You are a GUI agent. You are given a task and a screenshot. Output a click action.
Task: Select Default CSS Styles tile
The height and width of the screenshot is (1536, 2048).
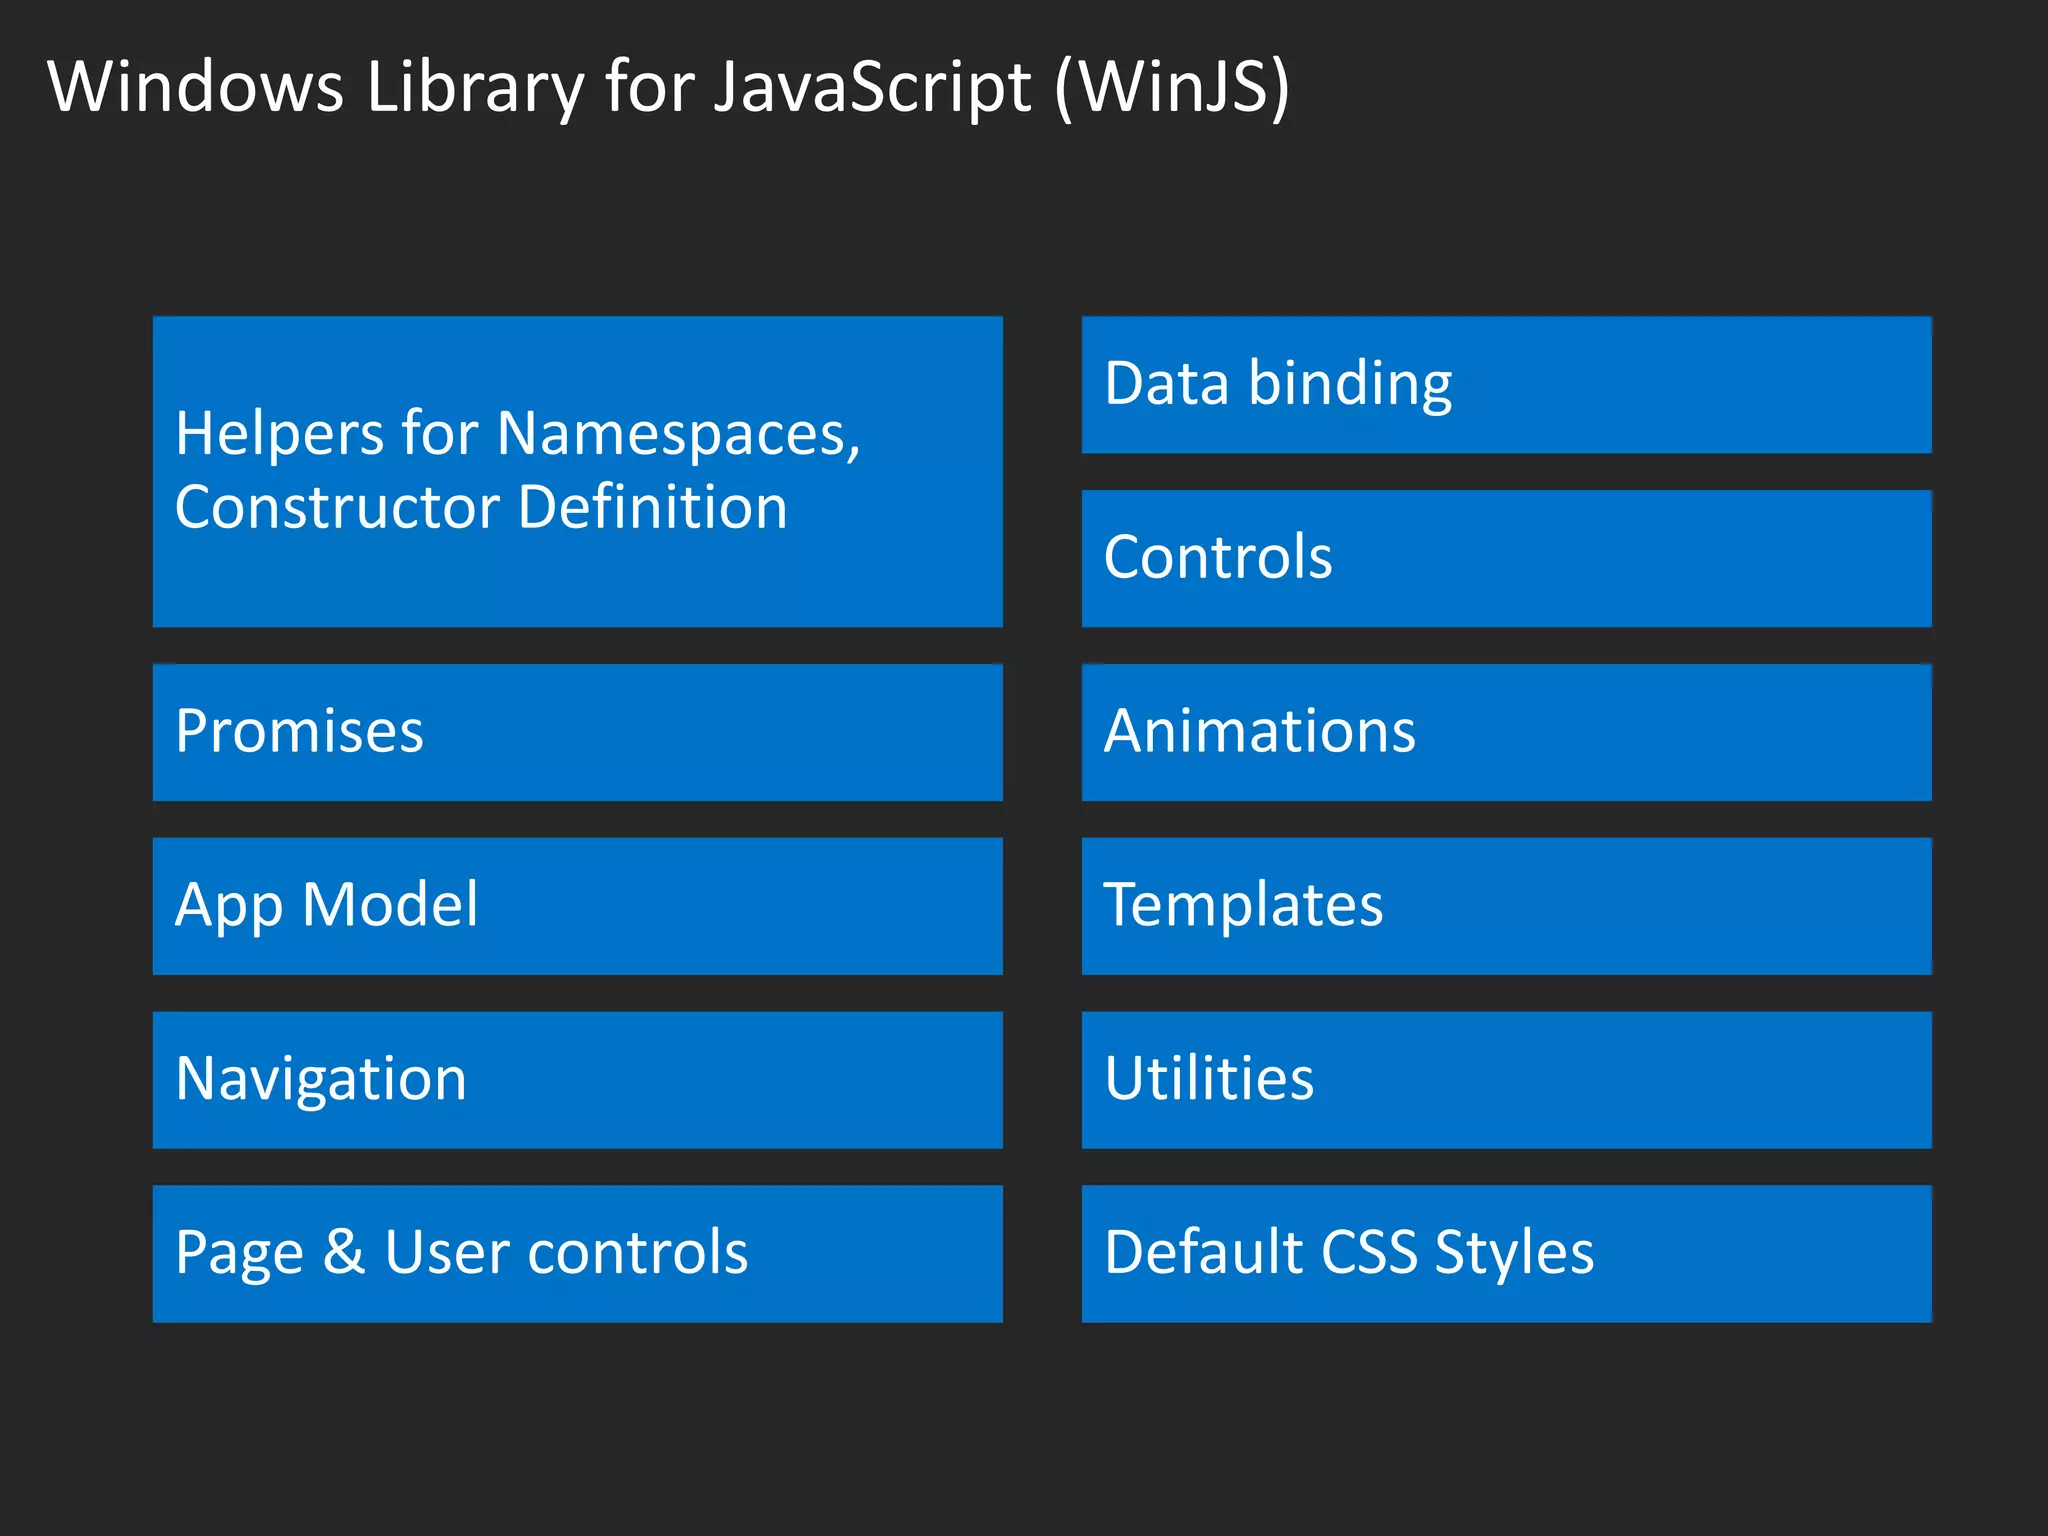point(1506,1254)
